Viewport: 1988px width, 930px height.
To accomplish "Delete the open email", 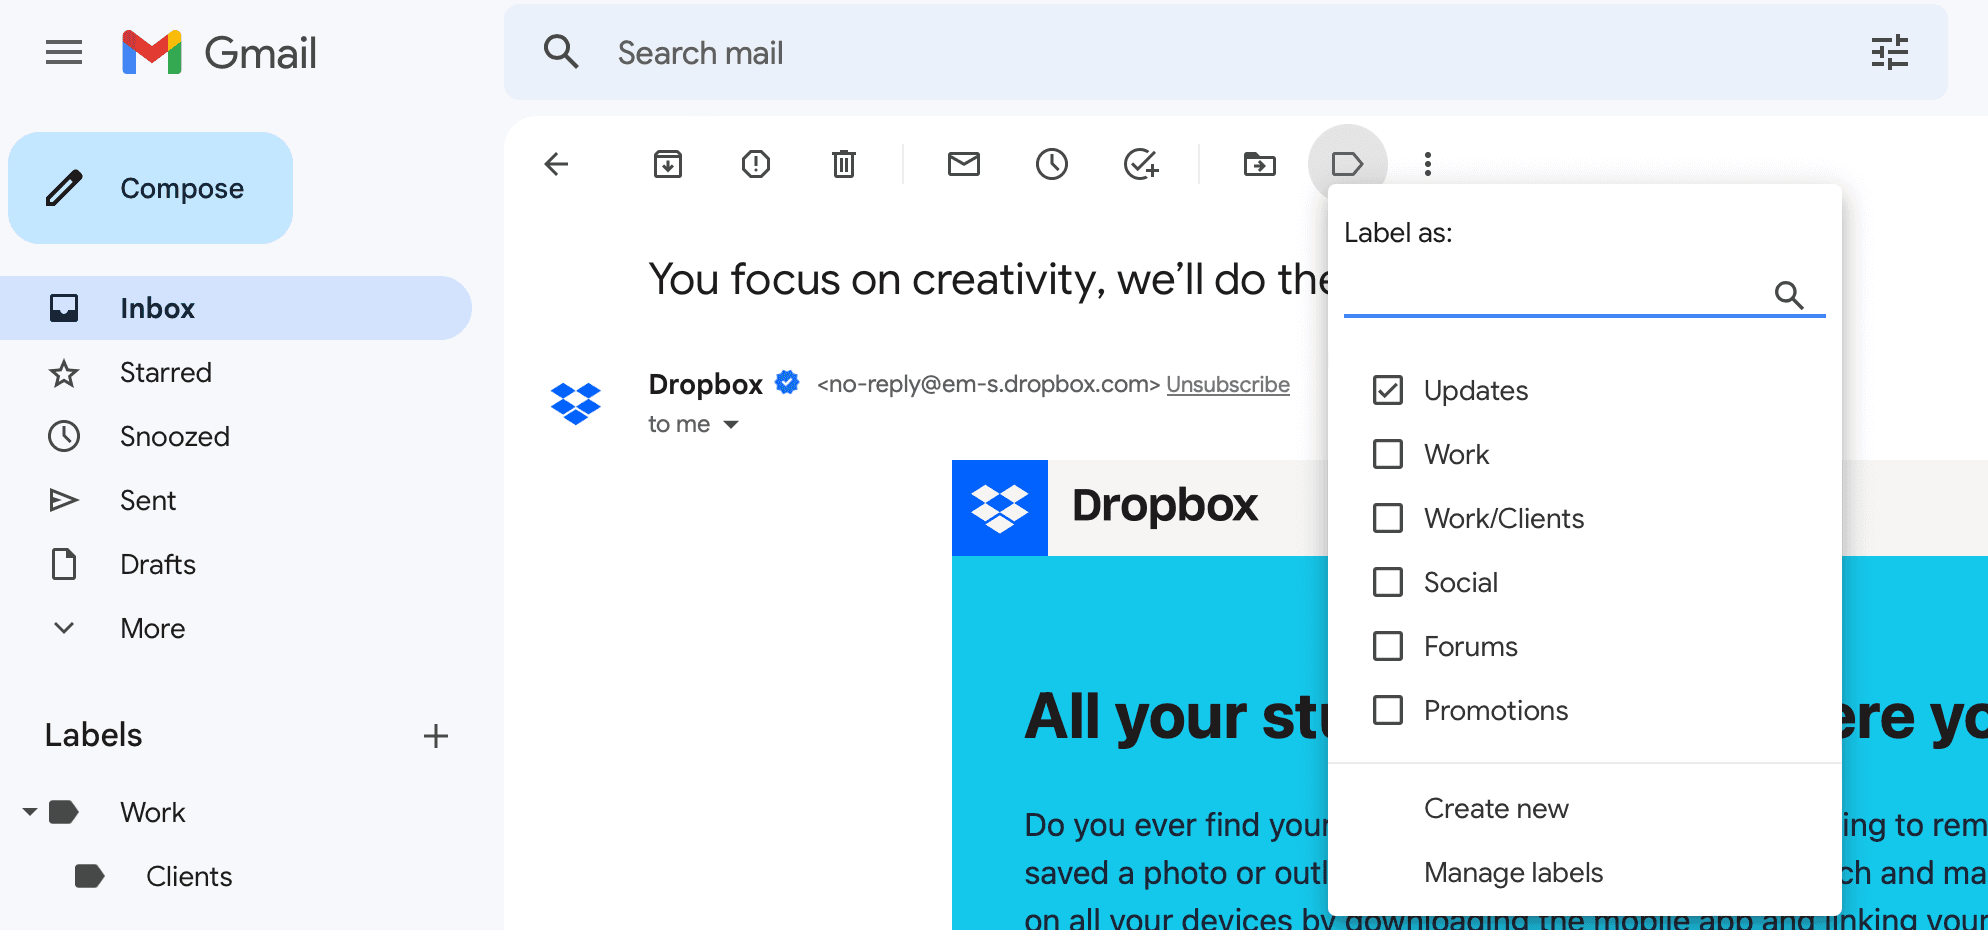I will pos(843,164).
